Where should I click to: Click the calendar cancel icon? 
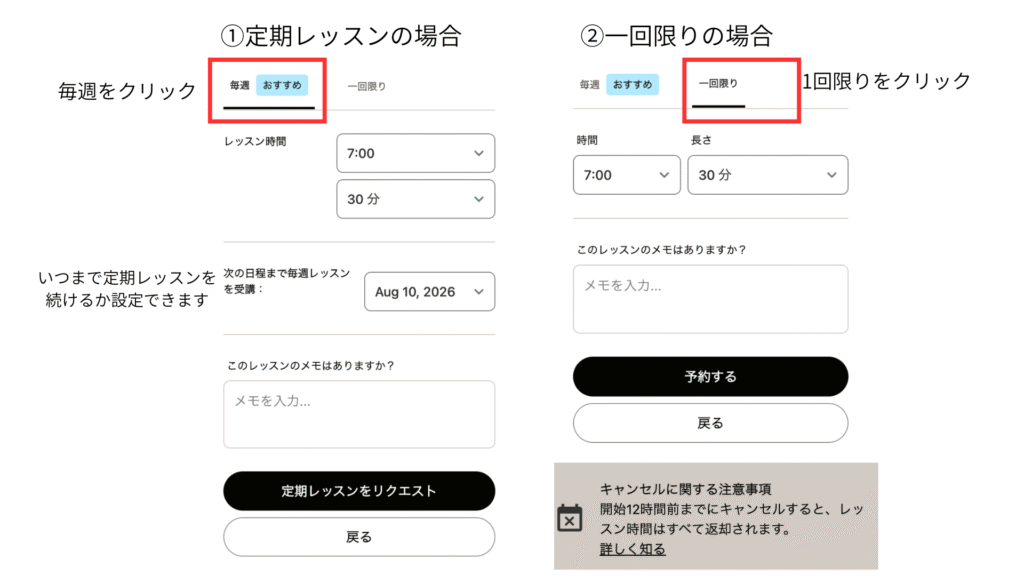point(569,518)
